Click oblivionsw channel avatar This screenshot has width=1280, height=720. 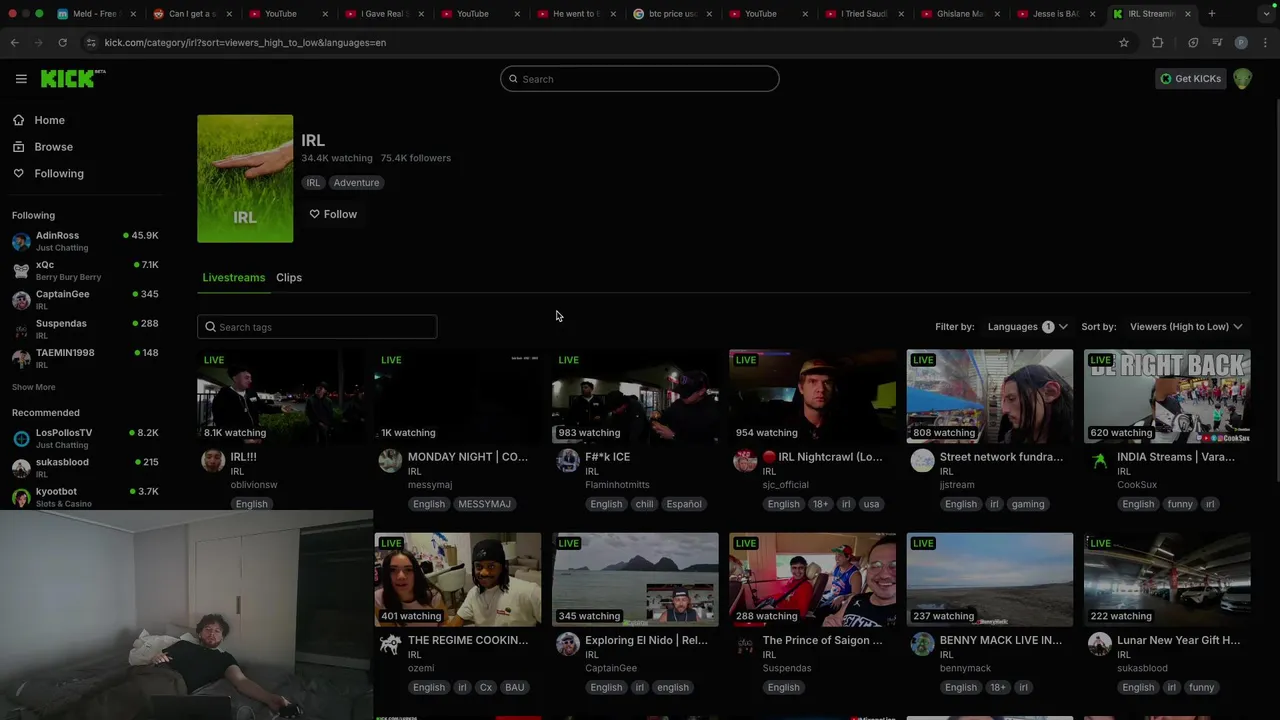coord(213,460)
